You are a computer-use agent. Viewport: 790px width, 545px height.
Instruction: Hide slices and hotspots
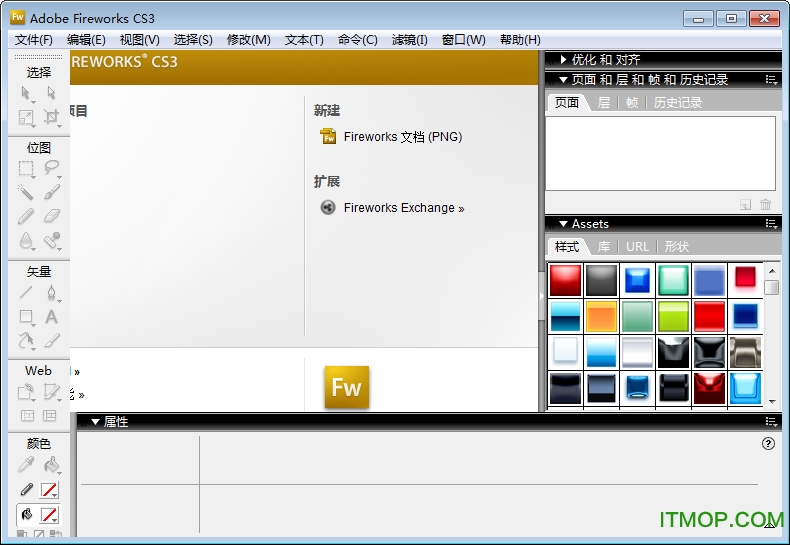[27, 416]
